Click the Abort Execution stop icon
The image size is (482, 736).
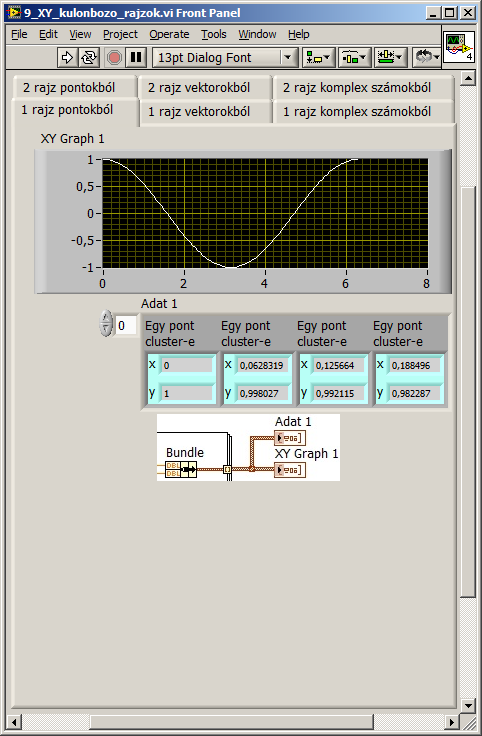coord(114,58)
